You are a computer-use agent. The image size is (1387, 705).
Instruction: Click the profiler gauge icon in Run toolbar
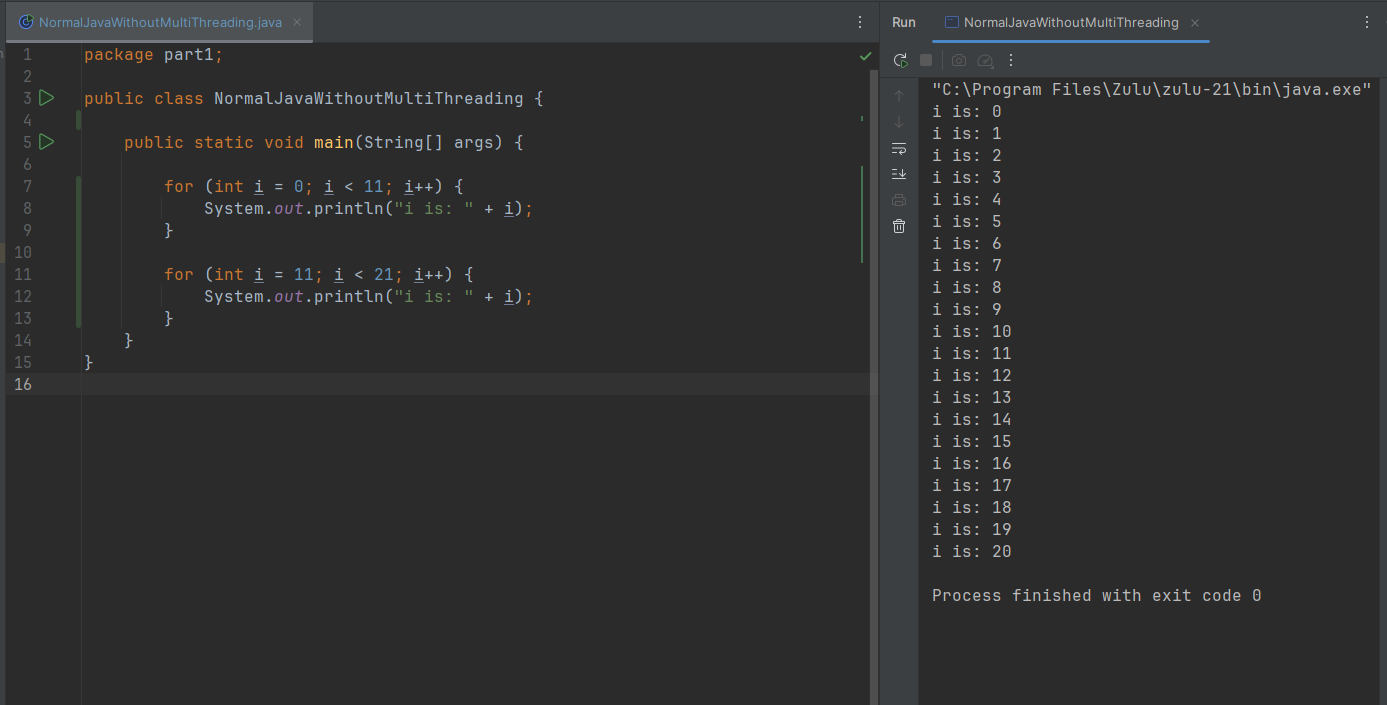[x=985, y=60]
